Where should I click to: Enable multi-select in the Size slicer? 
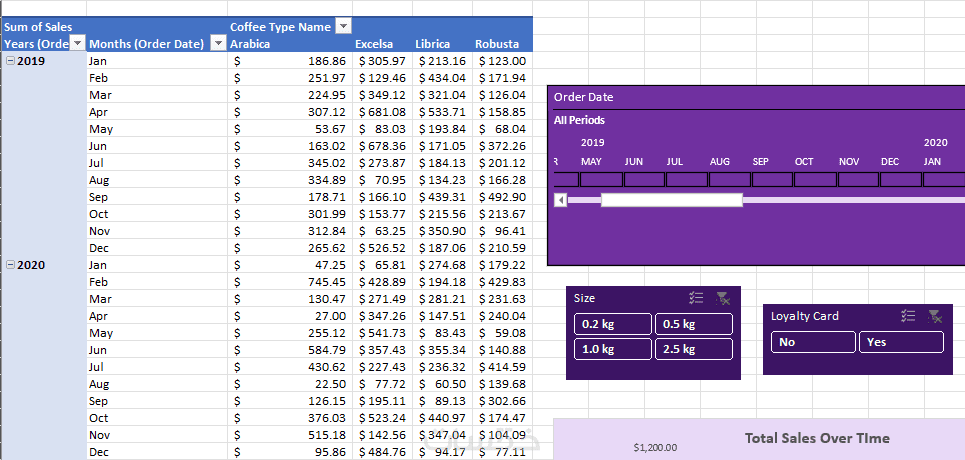(697, 298)
